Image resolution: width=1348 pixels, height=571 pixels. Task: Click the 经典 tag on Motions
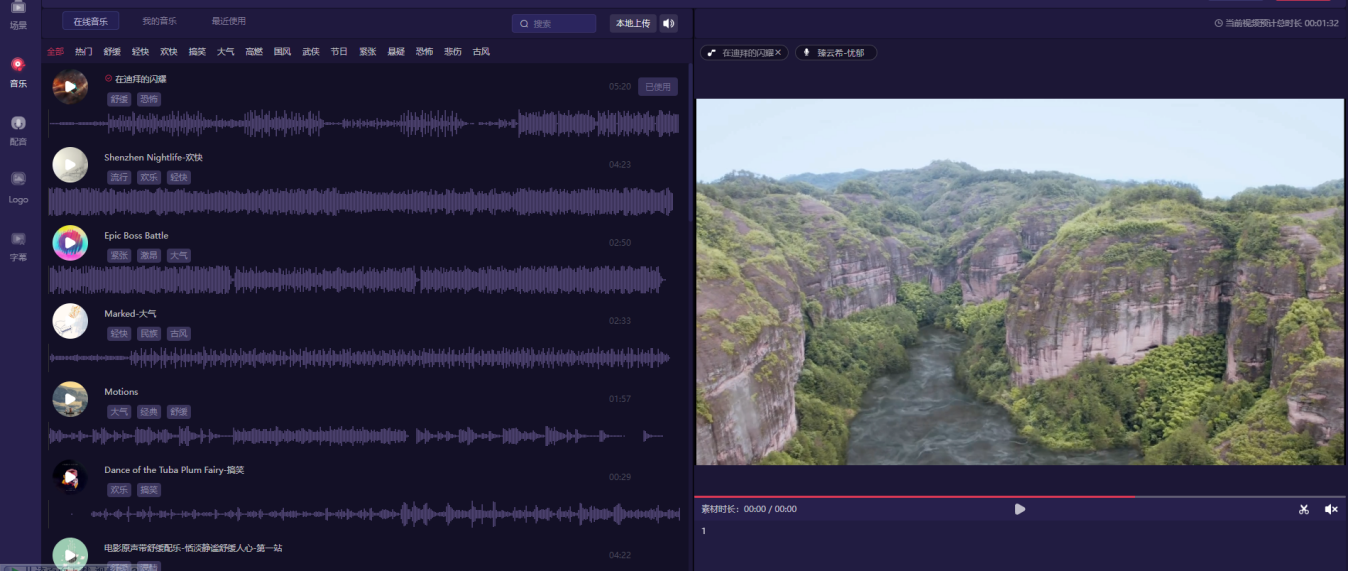pos(149,411)
